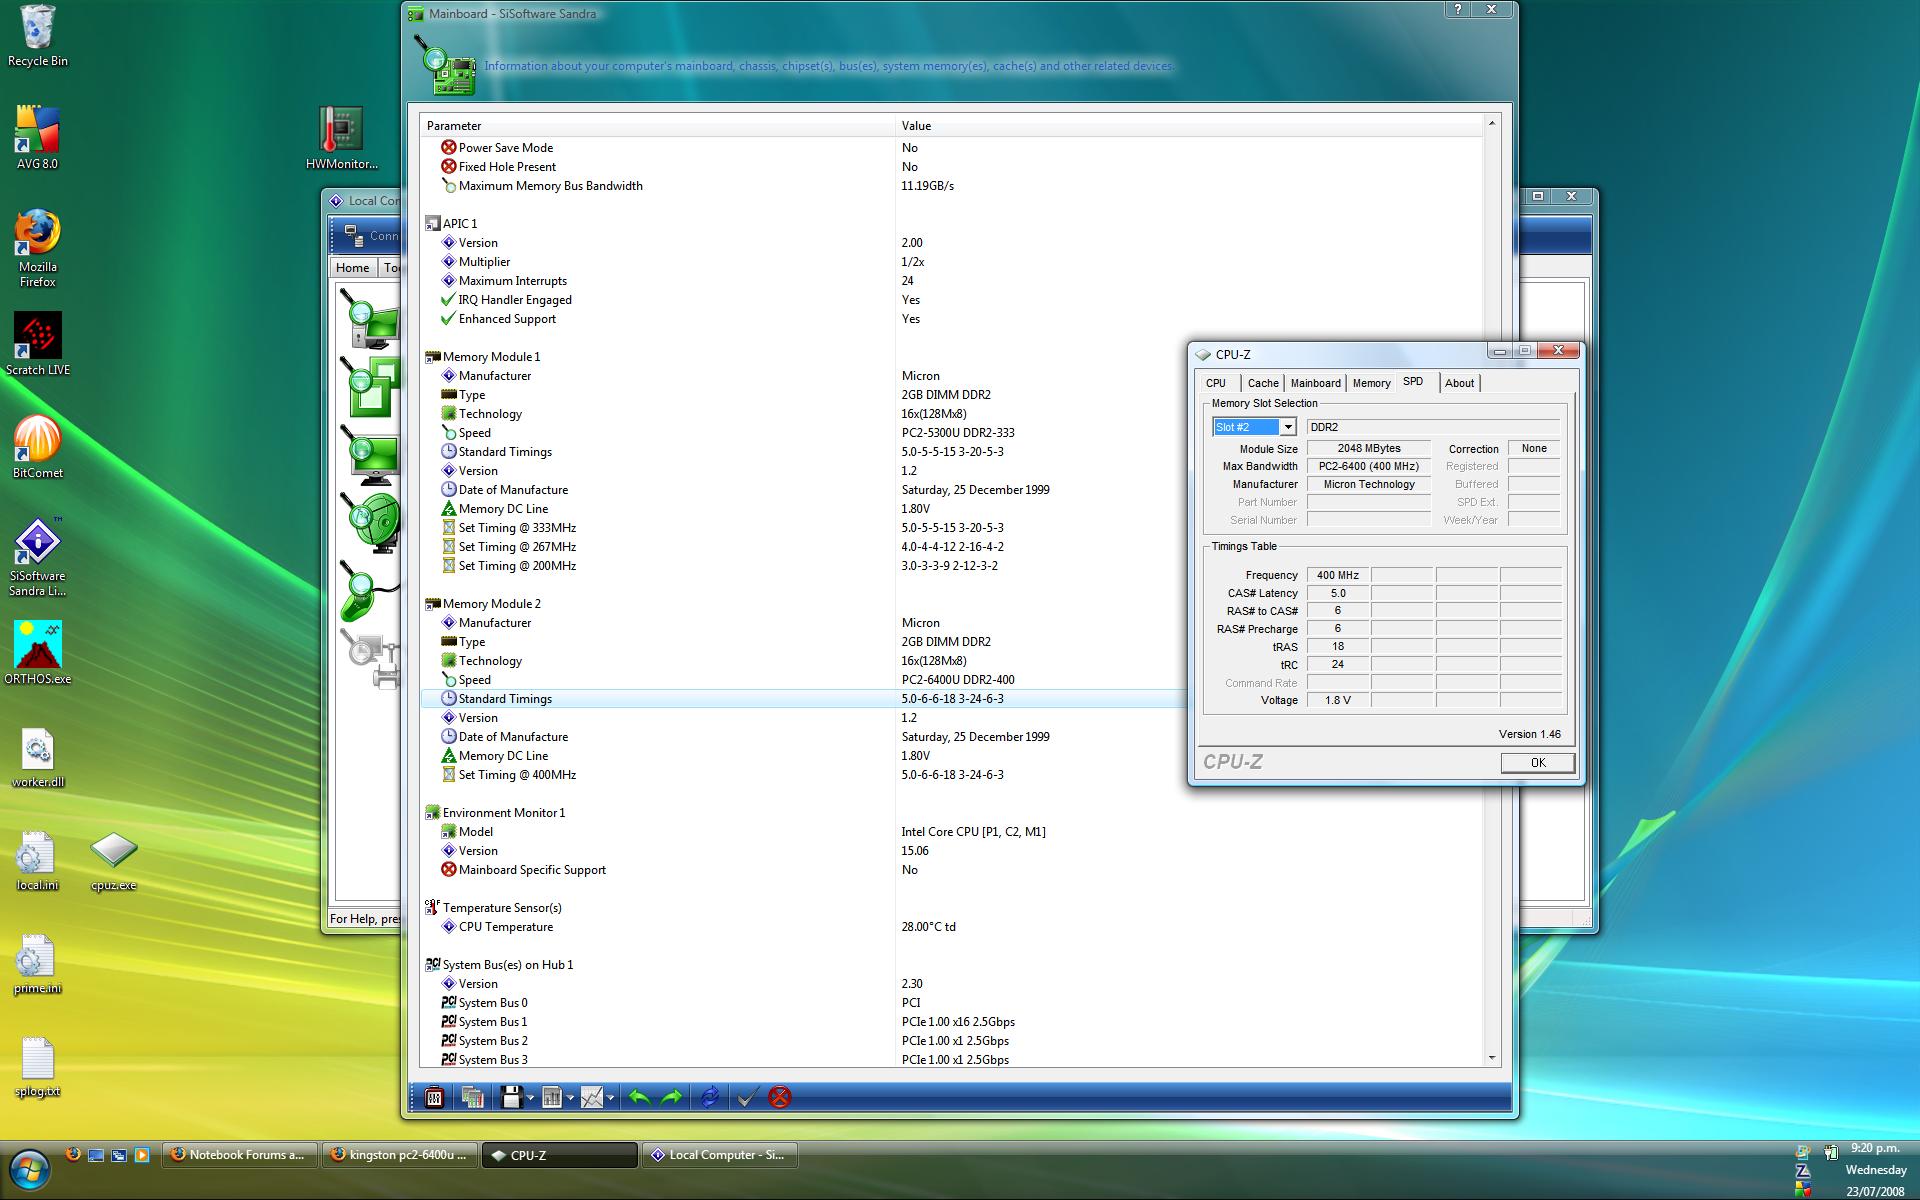Open the Recycle Bin desktop icon
Viewport: 1920px width, 1200px height.
(x=37, y=36)
